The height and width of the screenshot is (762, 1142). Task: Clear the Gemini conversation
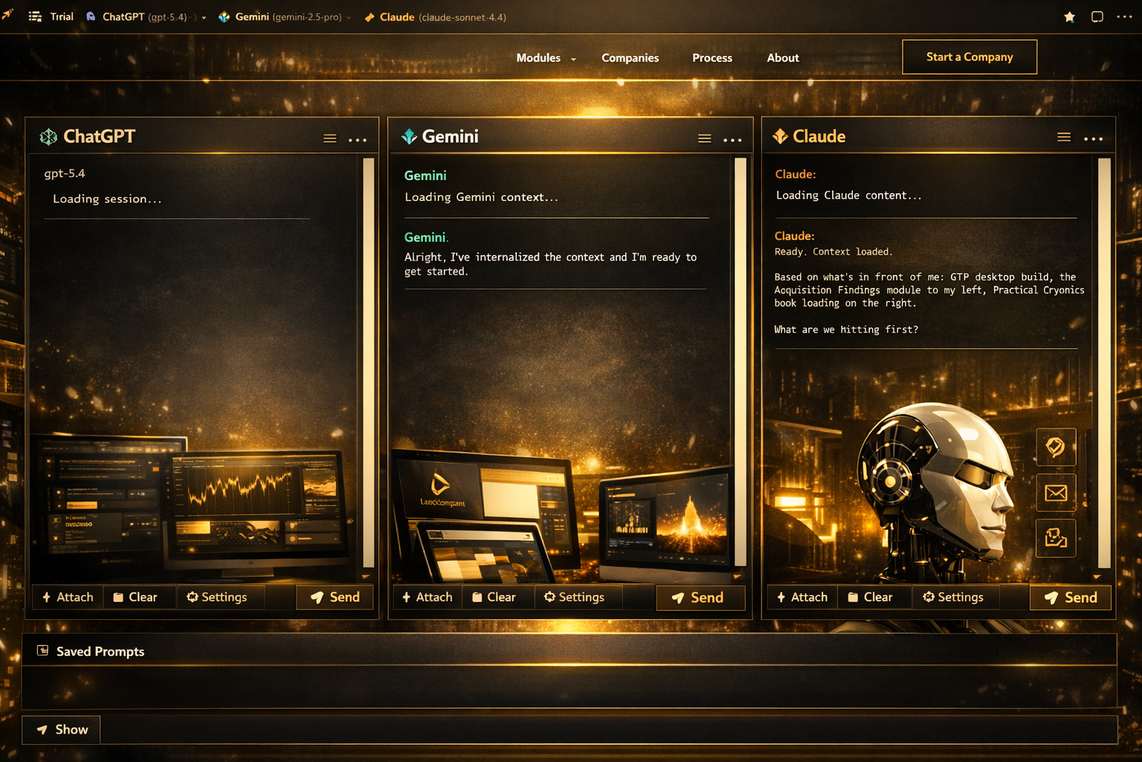(x=494, y=597)
